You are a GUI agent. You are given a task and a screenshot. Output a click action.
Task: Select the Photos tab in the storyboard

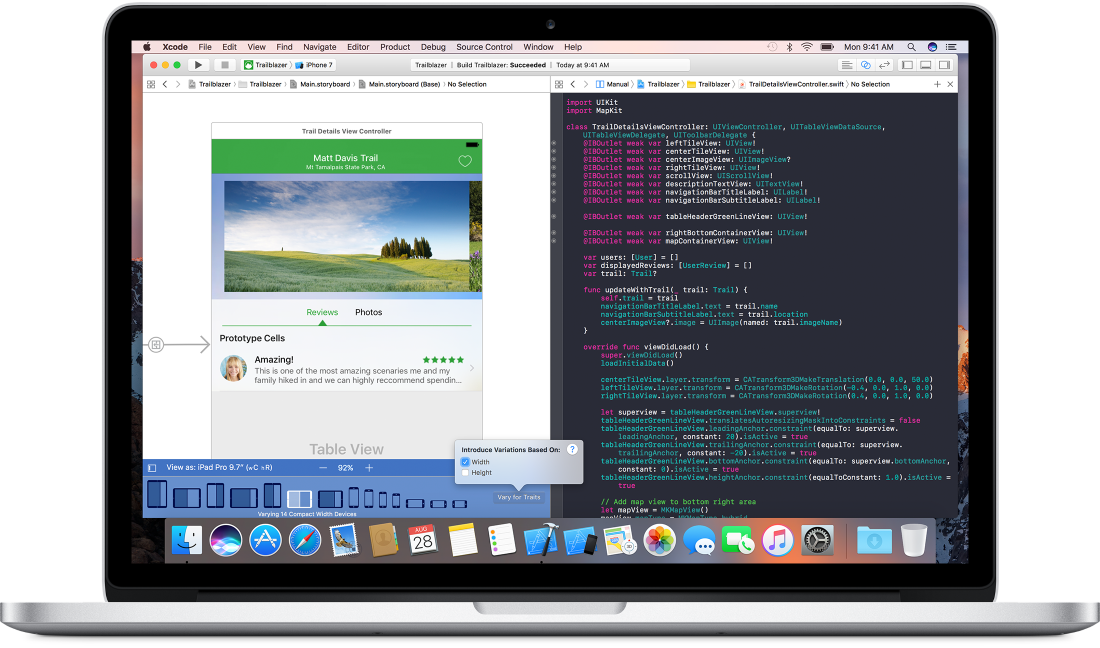tap(368, 312)
